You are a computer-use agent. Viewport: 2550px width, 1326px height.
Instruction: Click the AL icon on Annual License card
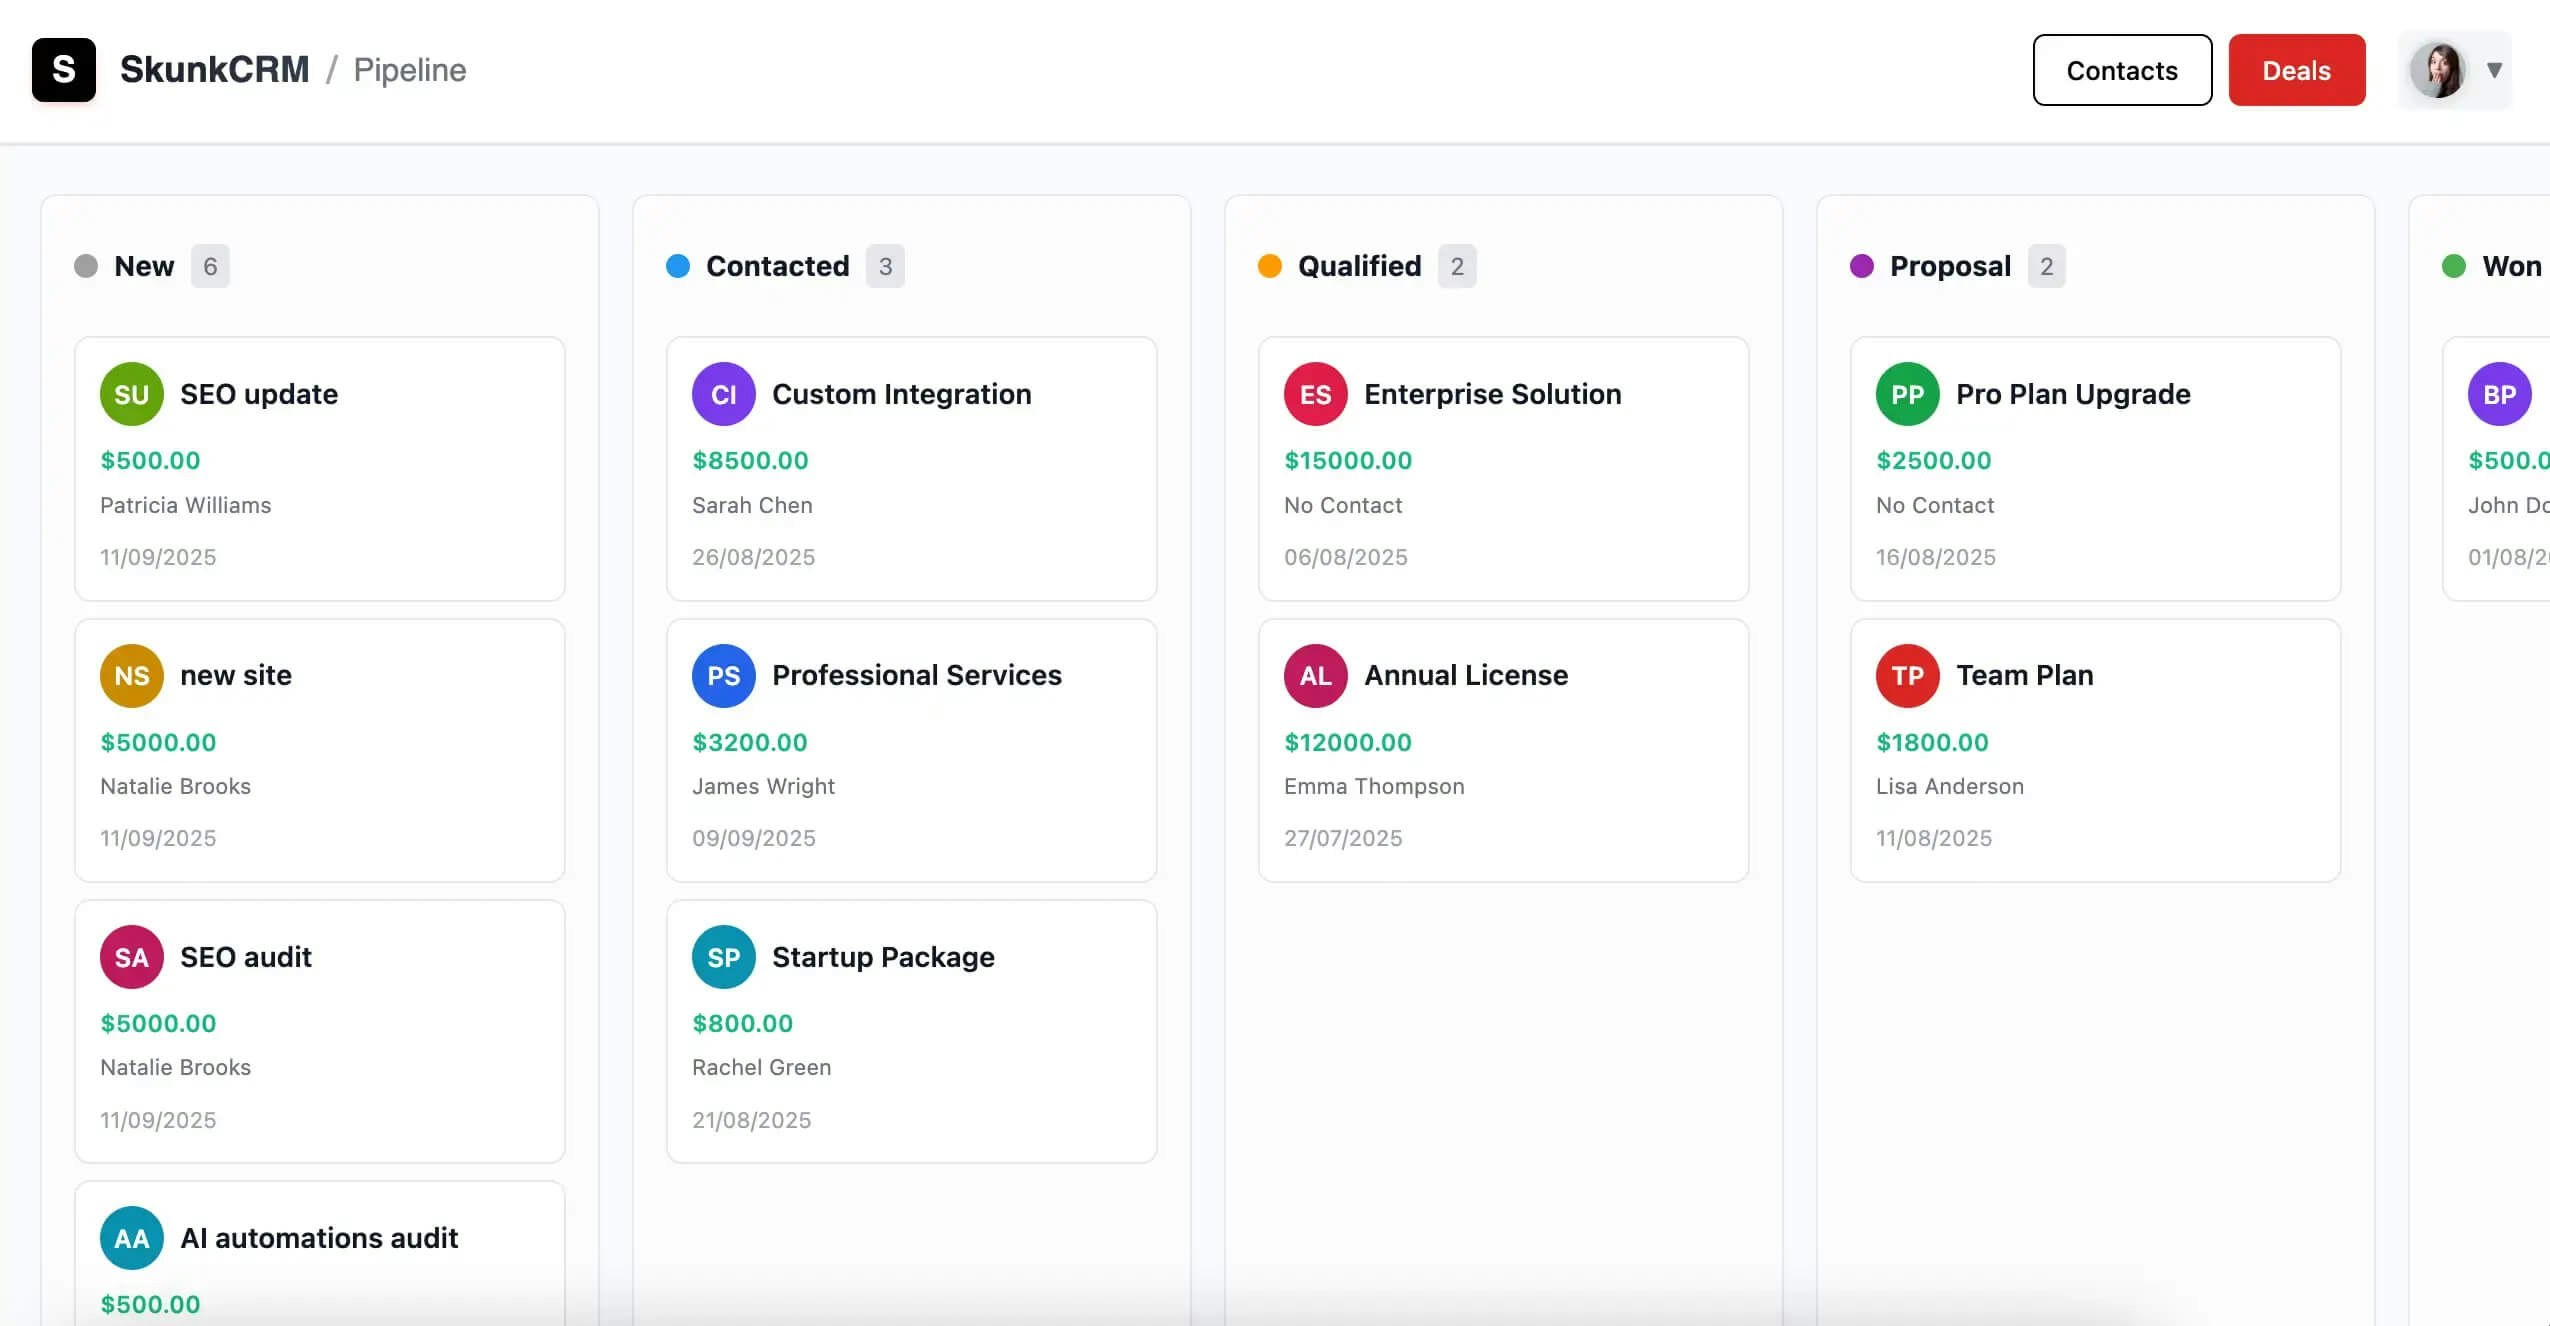coord(1315,675)
